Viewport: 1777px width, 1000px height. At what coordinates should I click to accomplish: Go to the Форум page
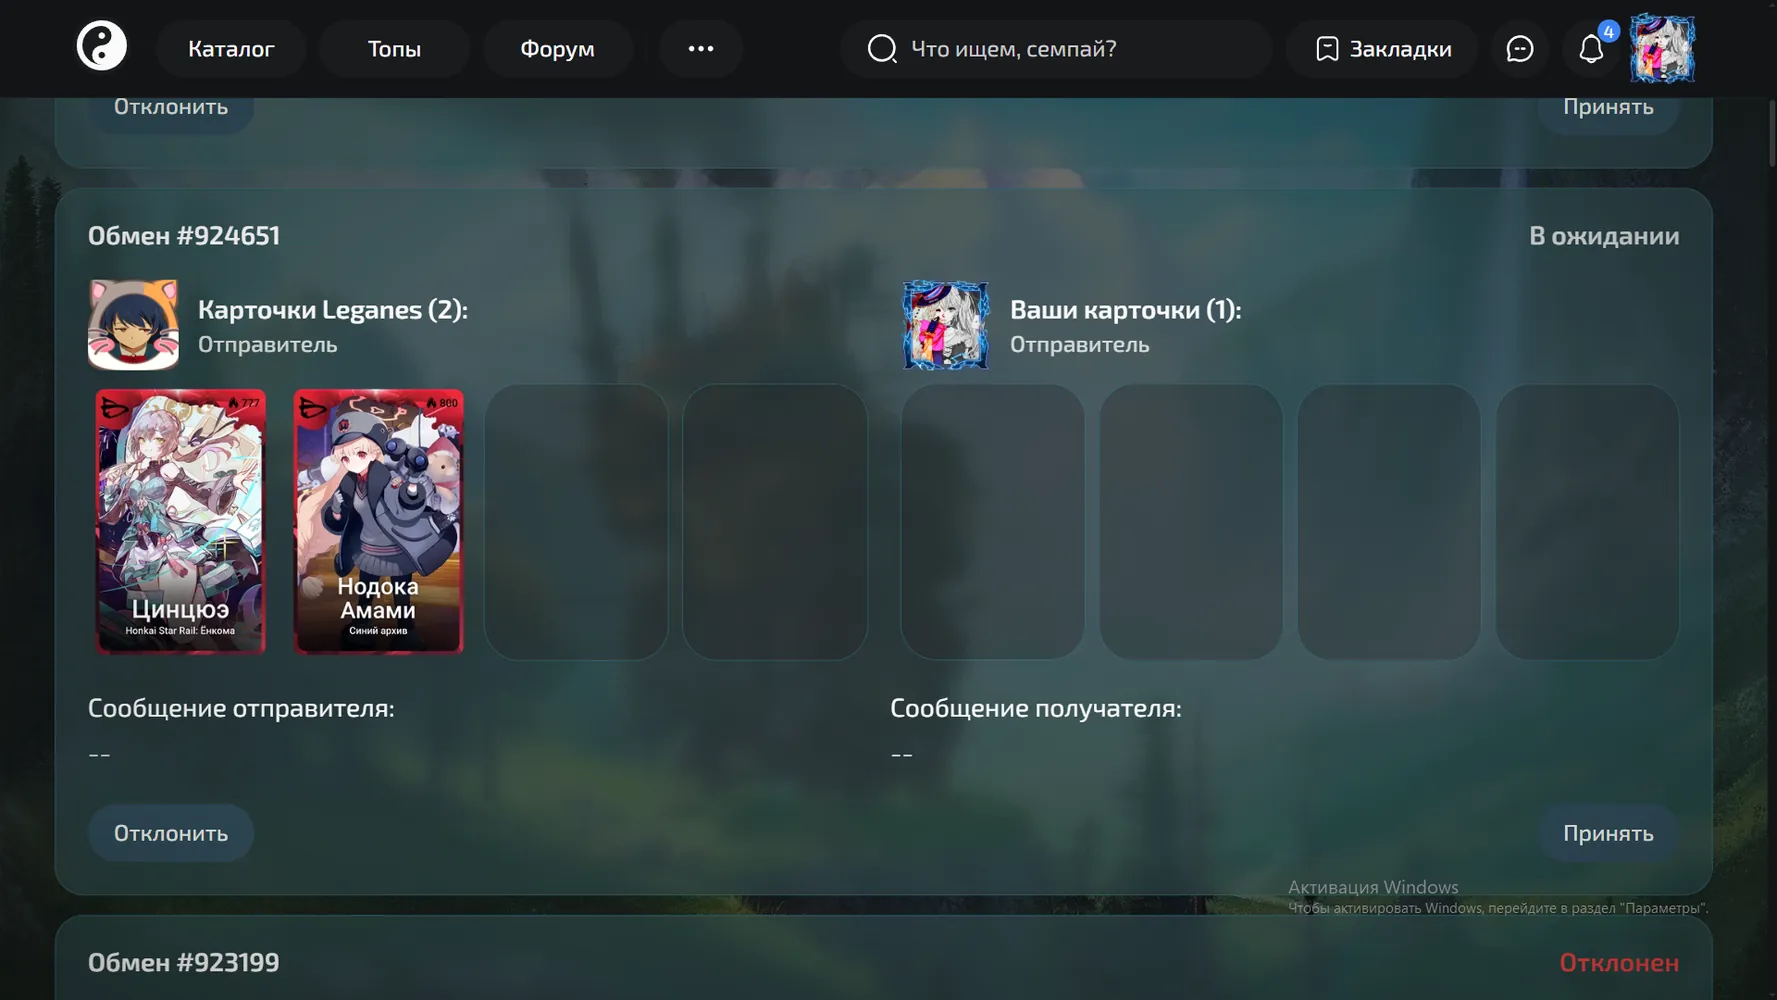pos(557,48)
